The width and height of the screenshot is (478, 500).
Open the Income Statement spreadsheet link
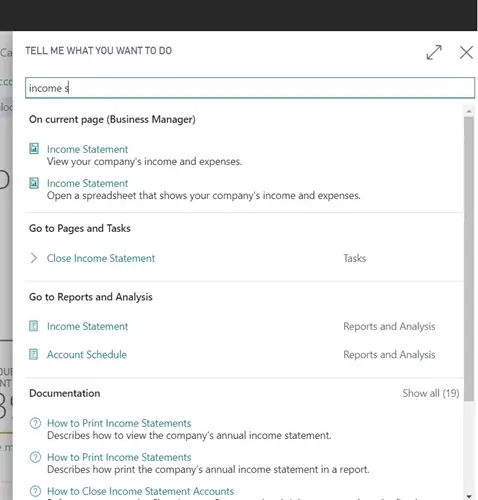tap(87, 183)
